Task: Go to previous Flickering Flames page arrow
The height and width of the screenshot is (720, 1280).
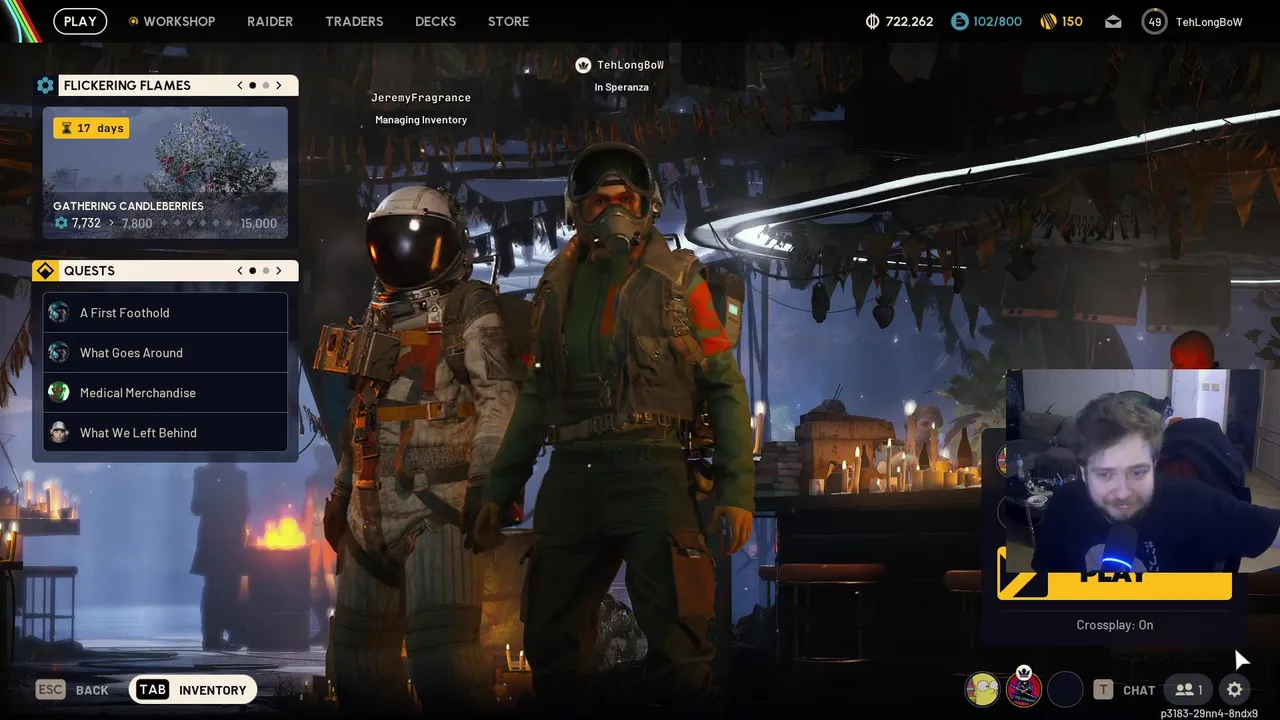Action: (x=240, y=85)
